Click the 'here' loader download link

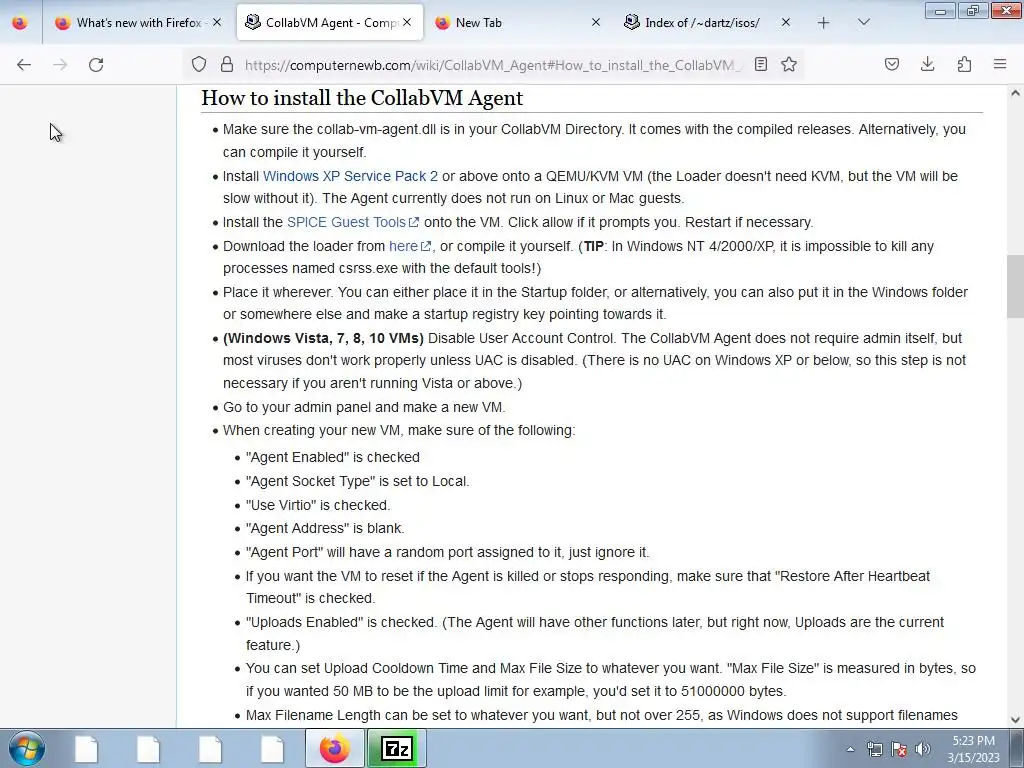409,246
